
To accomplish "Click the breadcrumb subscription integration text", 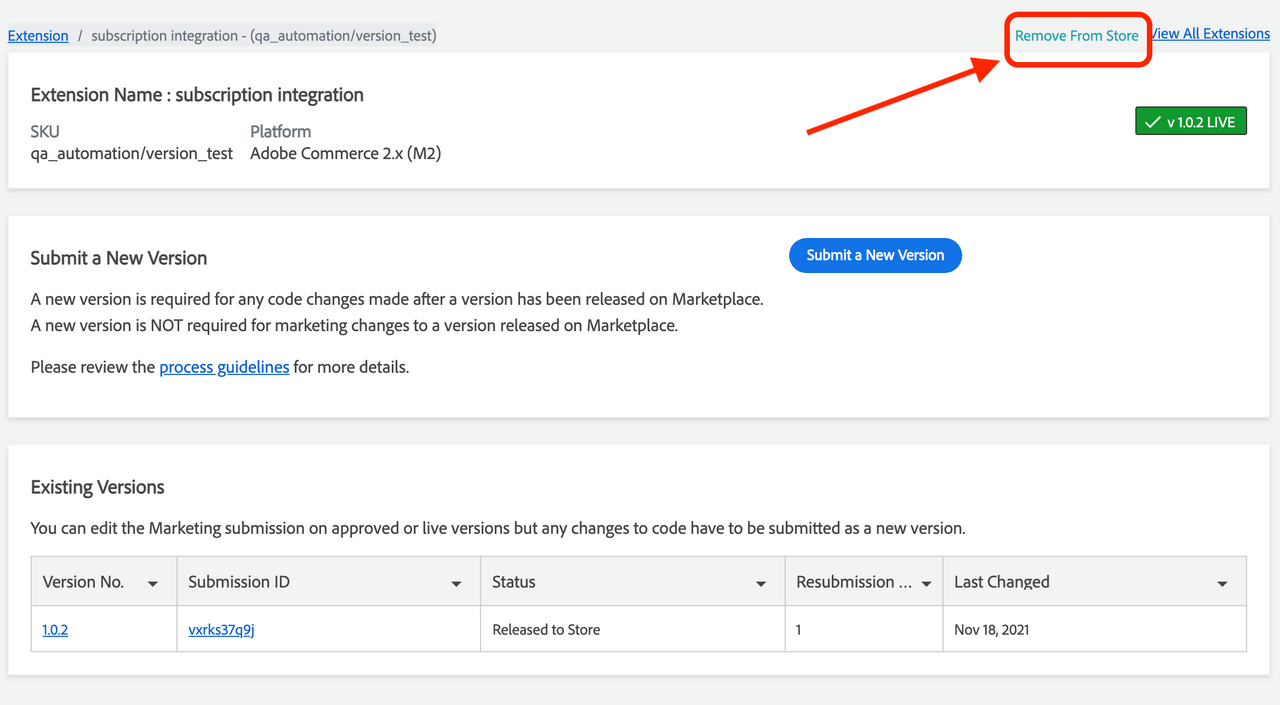I will click(264, 35).
